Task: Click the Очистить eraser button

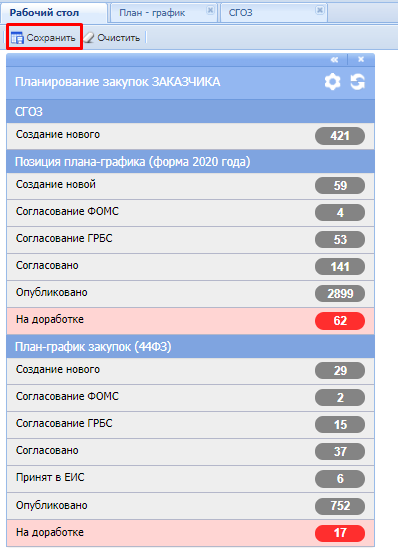Action: [113, 38]
